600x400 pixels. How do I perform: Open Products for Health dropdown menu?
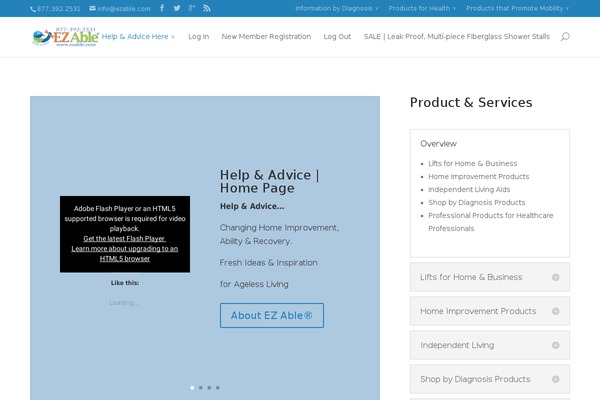[422, 8]
